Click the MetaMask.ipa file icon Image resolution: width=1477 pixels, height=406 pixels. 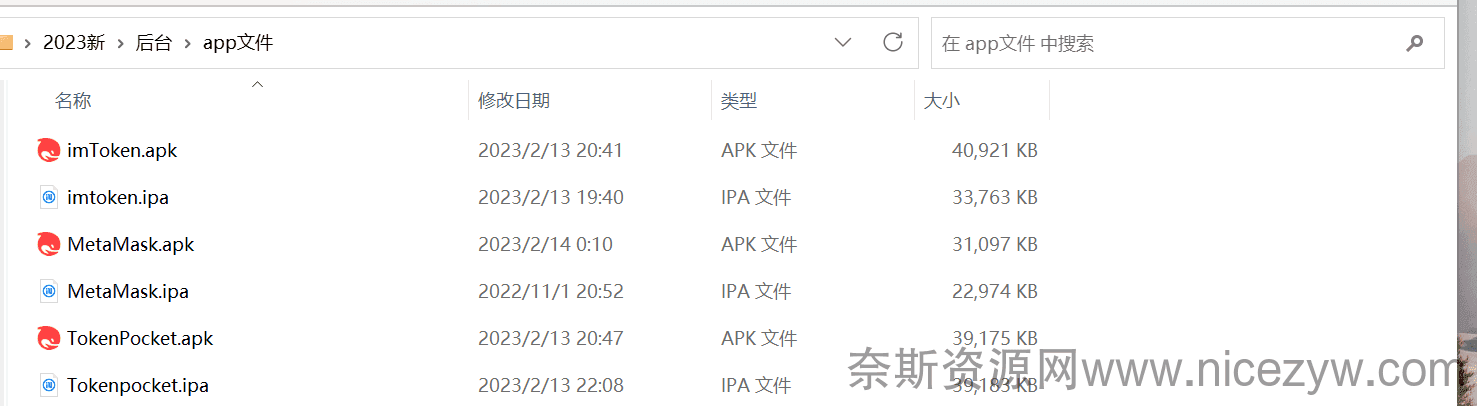point(49,292)
